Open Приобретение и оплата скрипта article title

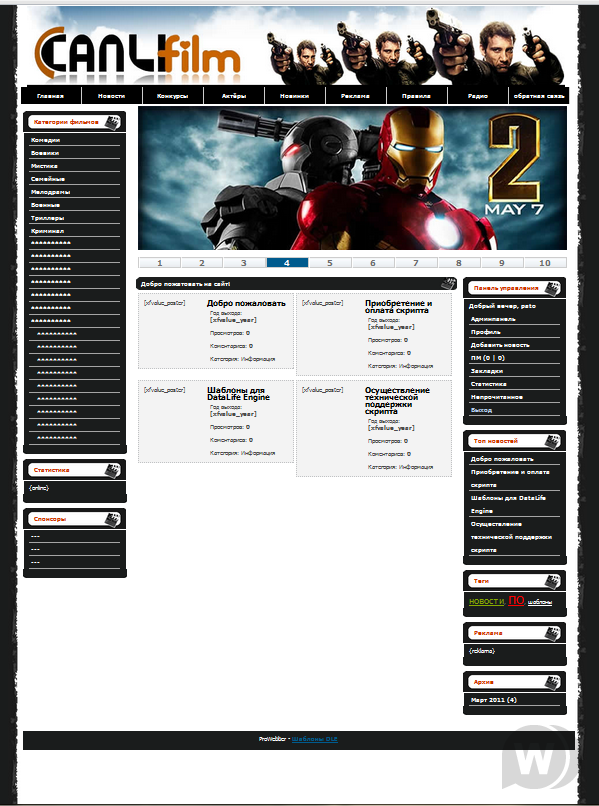(x=398, y=307)
